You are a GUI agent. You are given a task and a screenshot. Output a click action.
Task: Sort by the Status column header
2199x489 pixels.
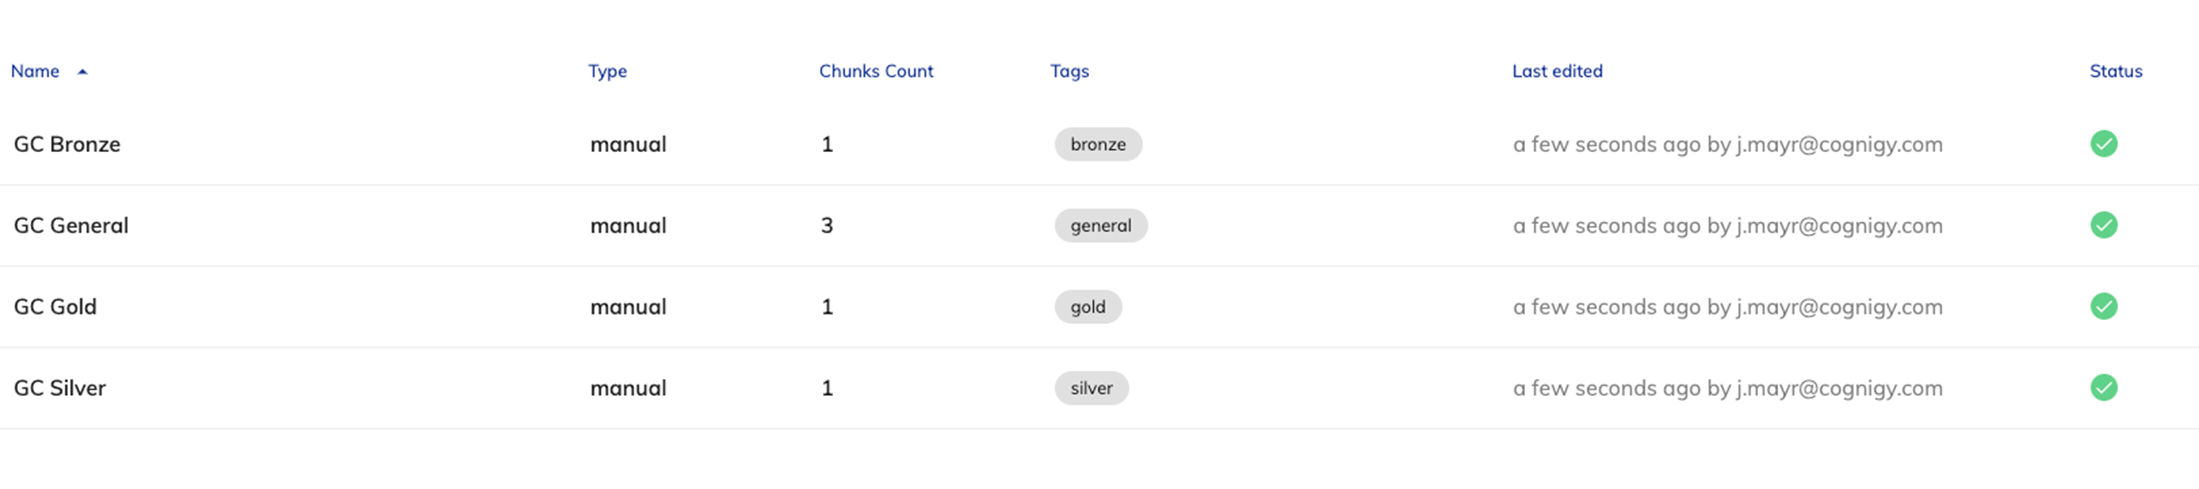click(2115, 71)
